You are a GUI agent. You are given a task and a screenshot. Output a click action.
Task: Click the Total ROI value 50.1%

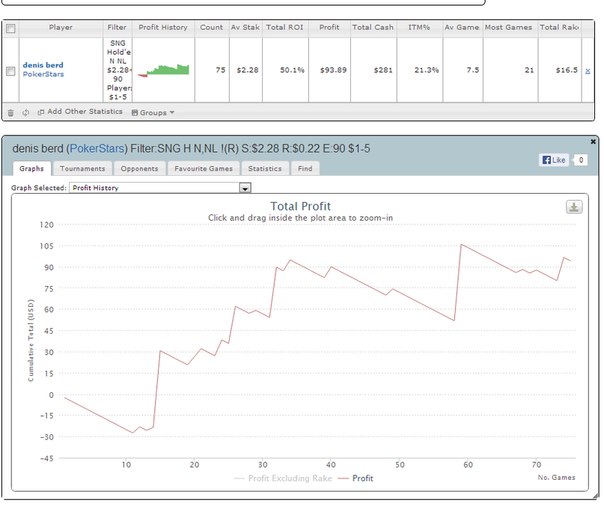[292, 70]
